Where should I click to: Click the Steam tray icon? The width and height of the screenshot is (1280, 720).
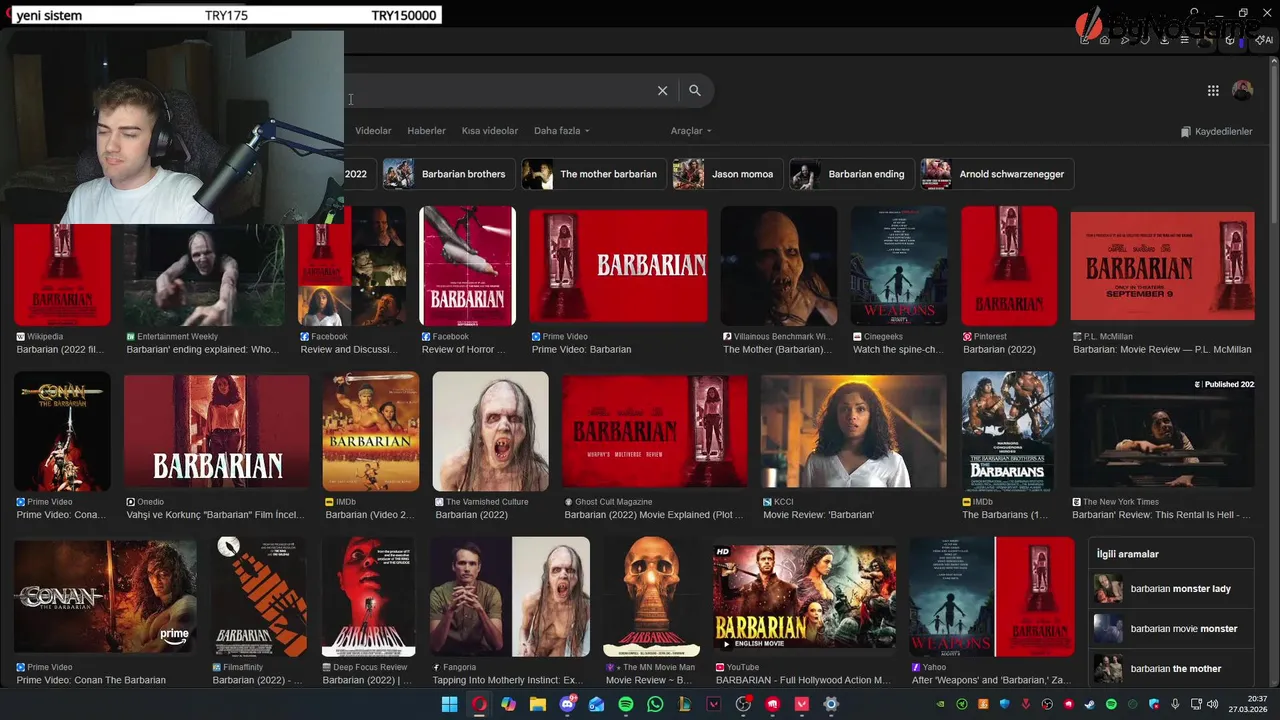(x=1089, y=704)
